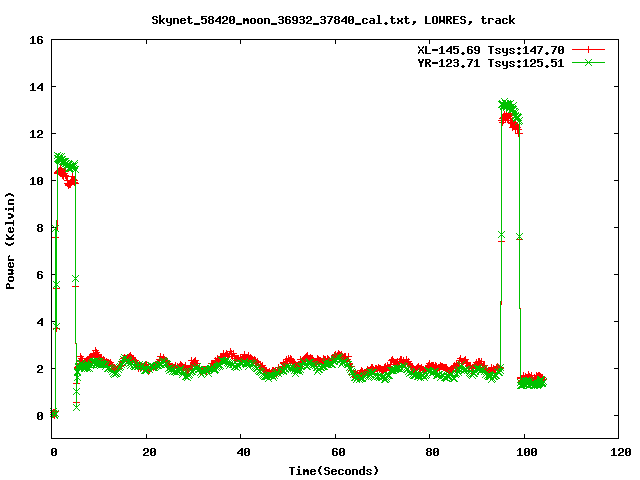Click the y-axis tick label "10"
This screenshot has height=480, width=640.
coord(36,181)
